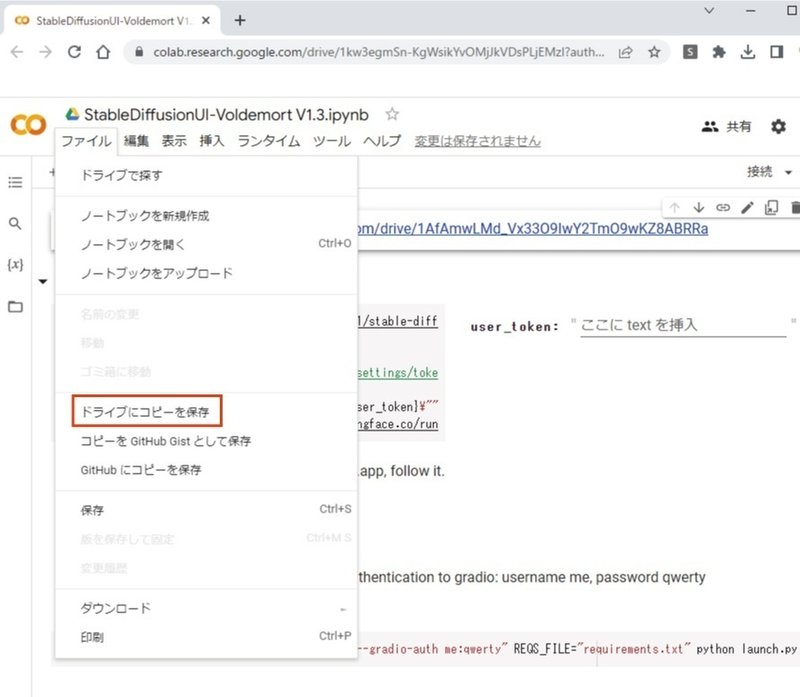Image resolution: width=800 pixels, height=697 pixels.
Task: Open the drive/1AfAmwLMd link
Action: click(x=533, y=228)
